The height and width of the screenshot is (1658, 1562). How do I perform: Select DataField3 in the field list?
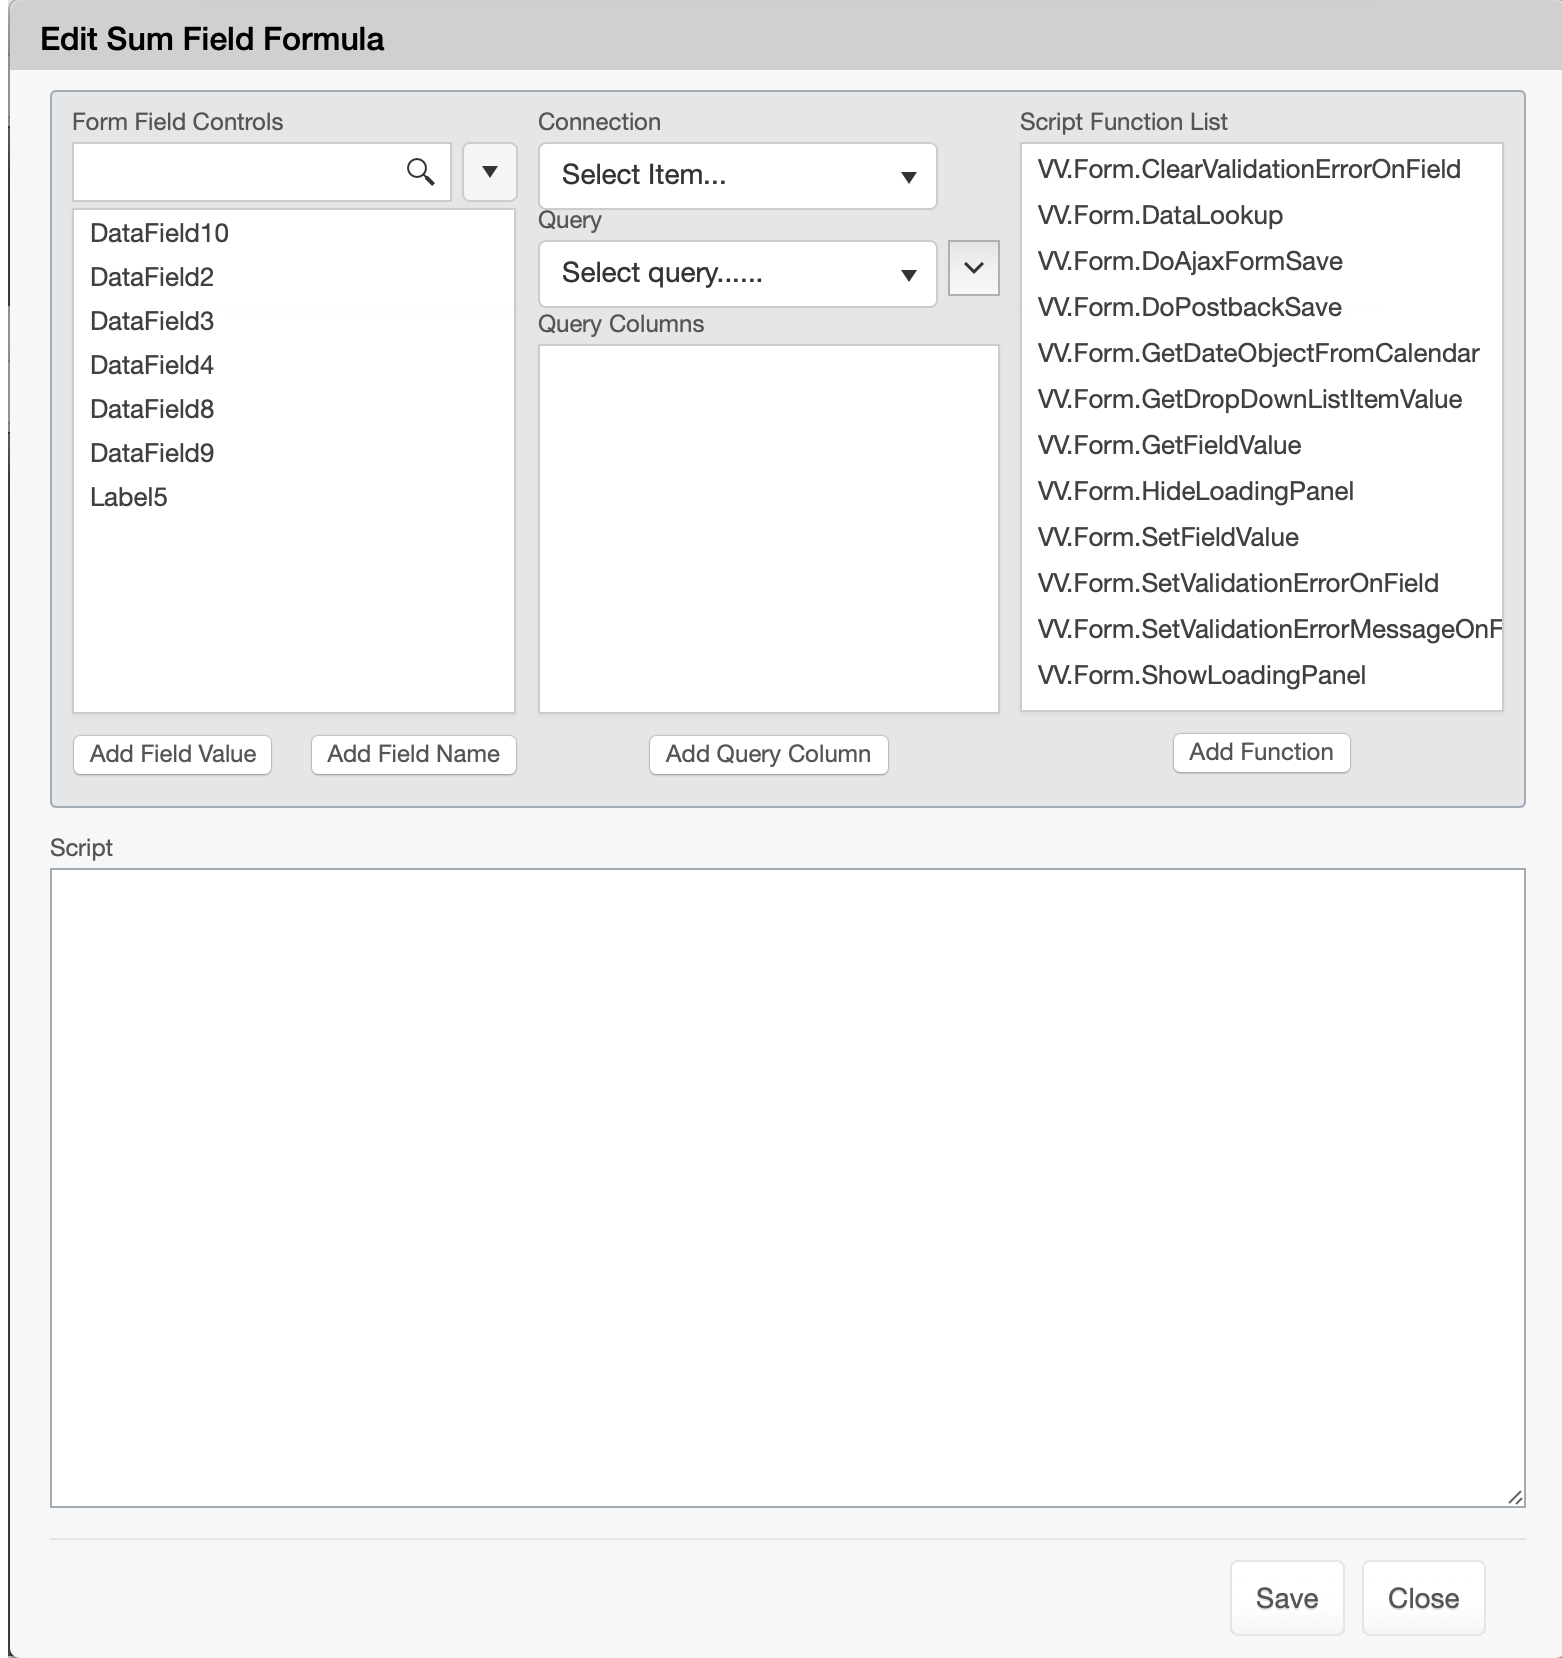point(294,321)
